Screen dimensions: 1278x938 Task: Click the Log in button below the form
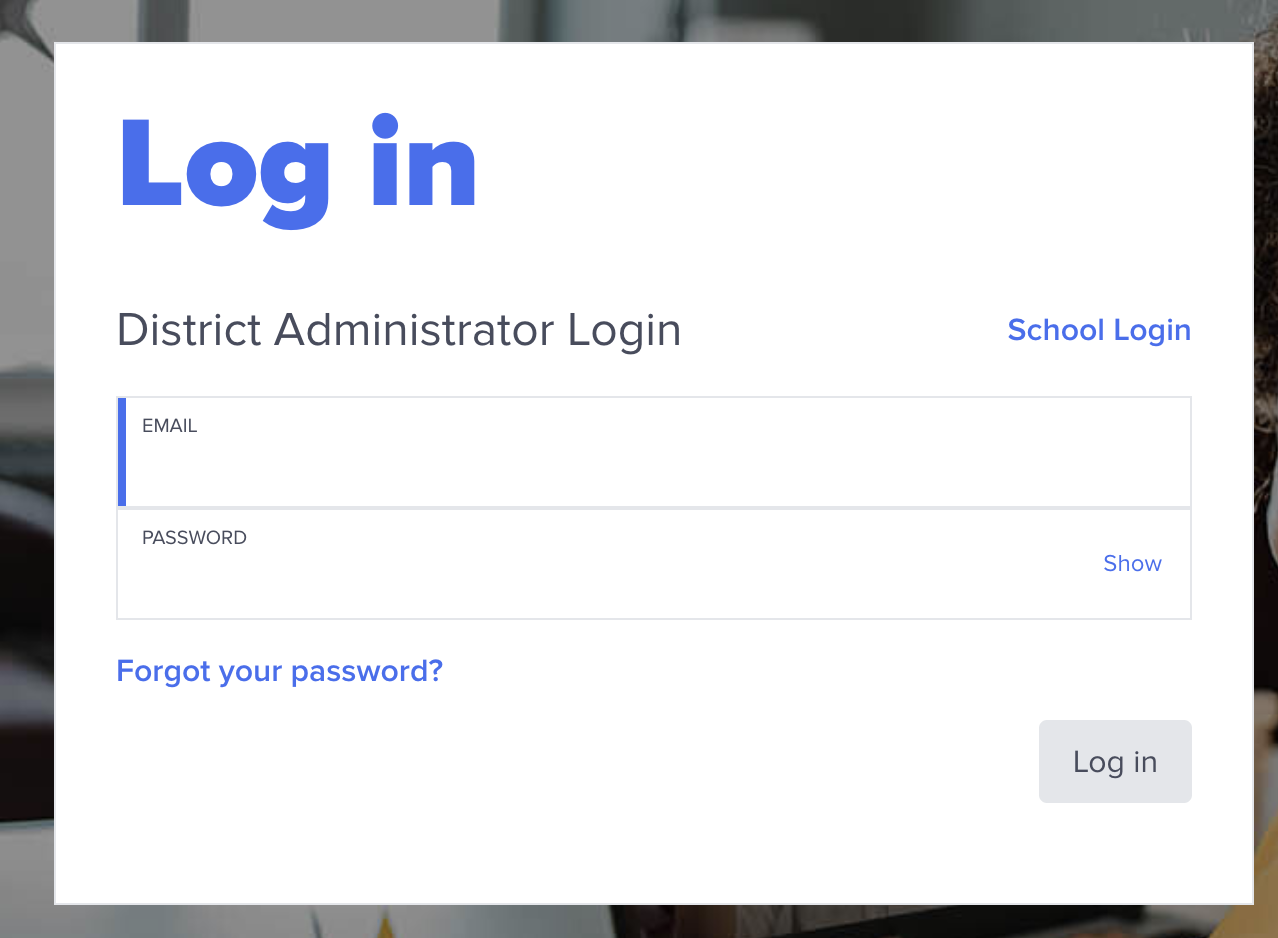(1115, 761)
